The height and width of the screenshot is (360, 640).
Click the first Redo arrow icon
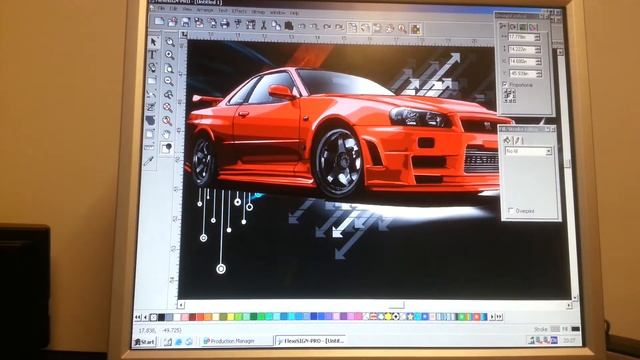pos(327,27)
